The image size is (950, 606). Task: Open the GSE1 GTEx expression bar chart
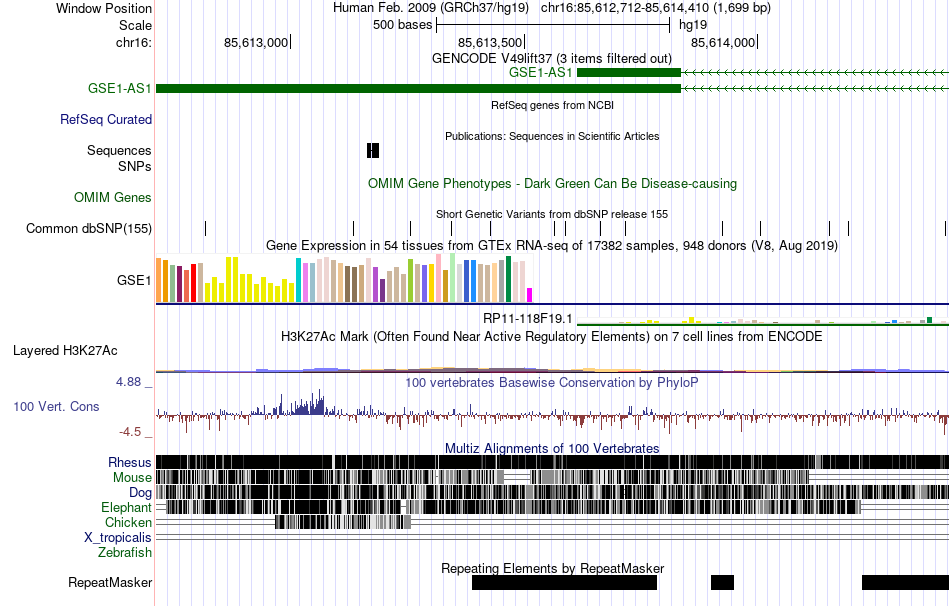tap(344, 278)
